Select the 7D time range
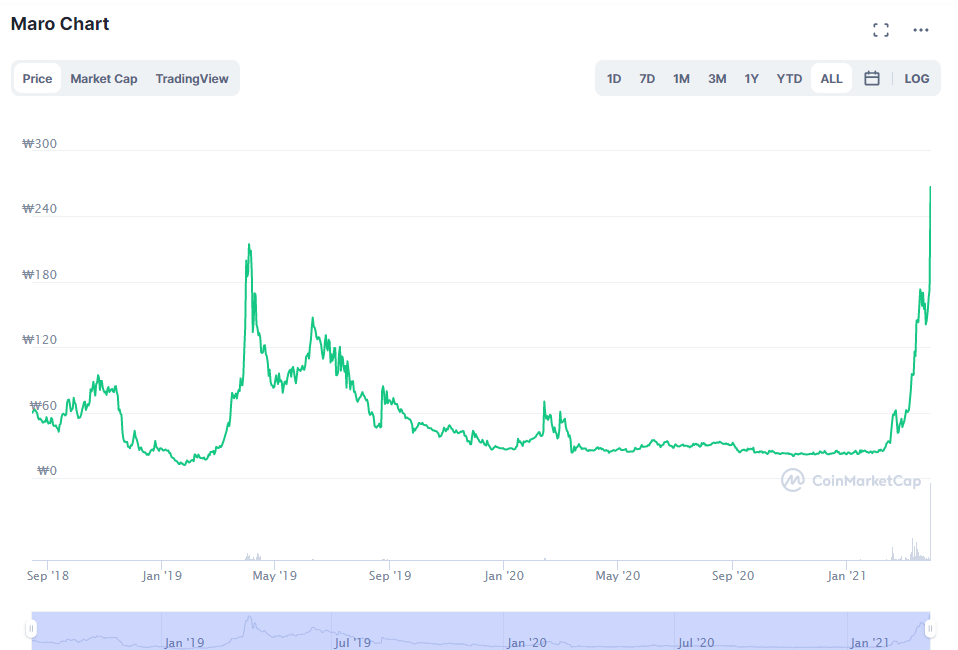This screenshot has width=958, height=650. (647, 79)
